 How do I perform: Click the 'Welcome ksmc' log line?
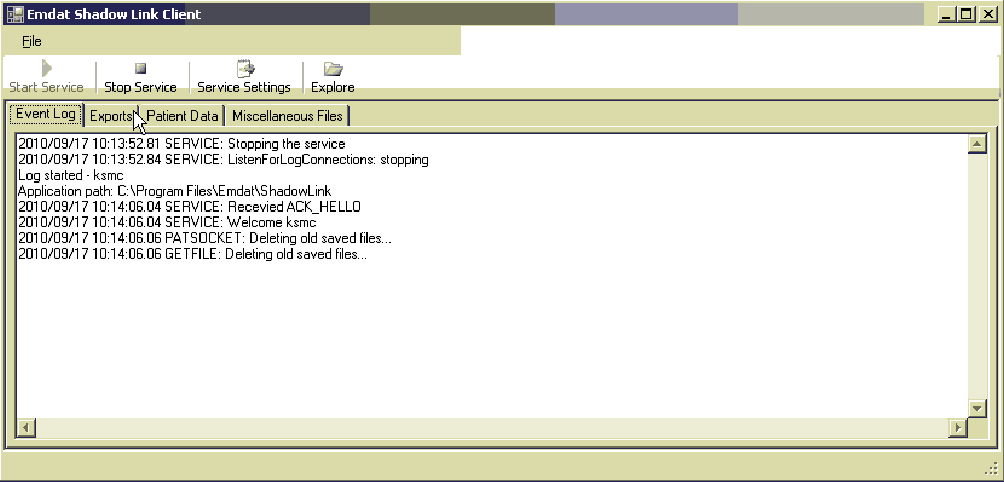(167, 222)
